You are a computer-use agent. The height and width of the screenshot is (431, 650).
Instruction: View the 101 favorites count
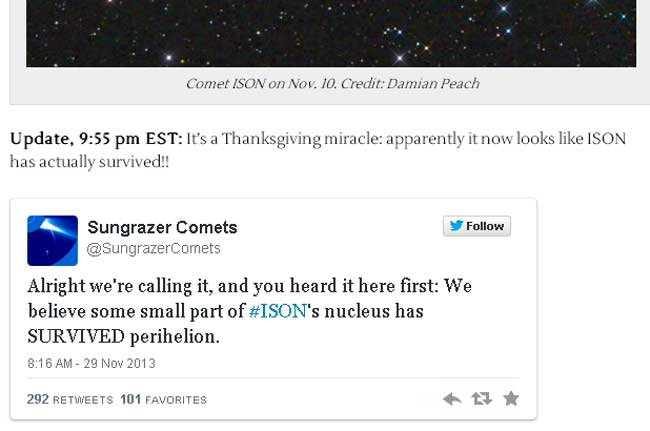[163, 400]
